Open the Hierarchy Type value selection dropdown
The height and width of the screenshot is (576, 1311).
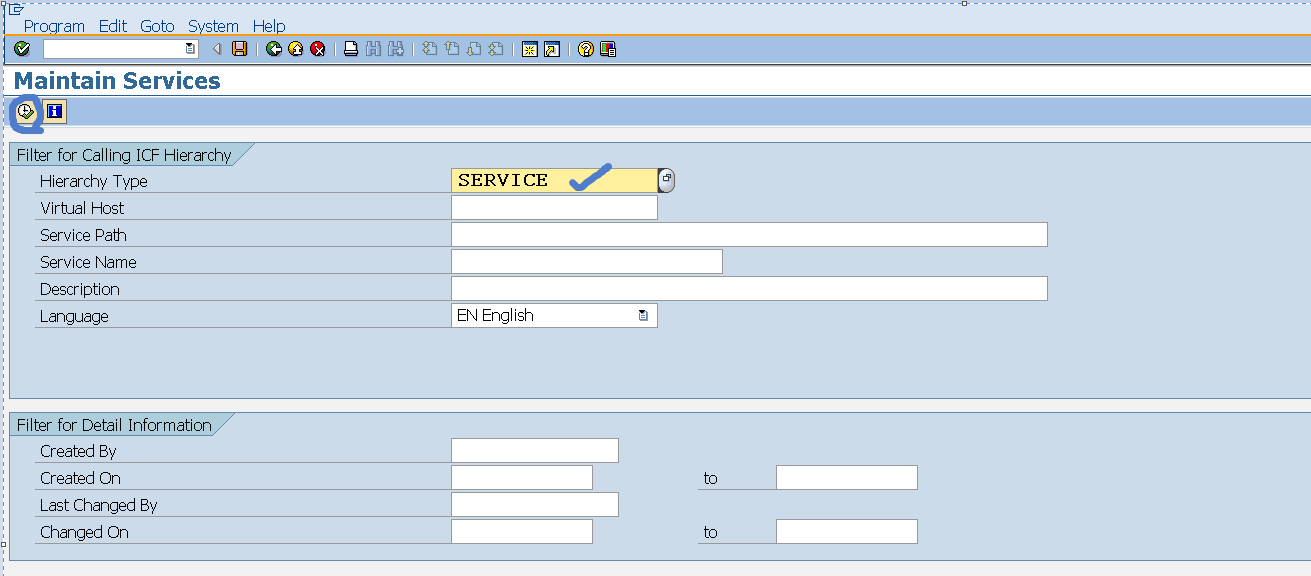pos(665,180)
